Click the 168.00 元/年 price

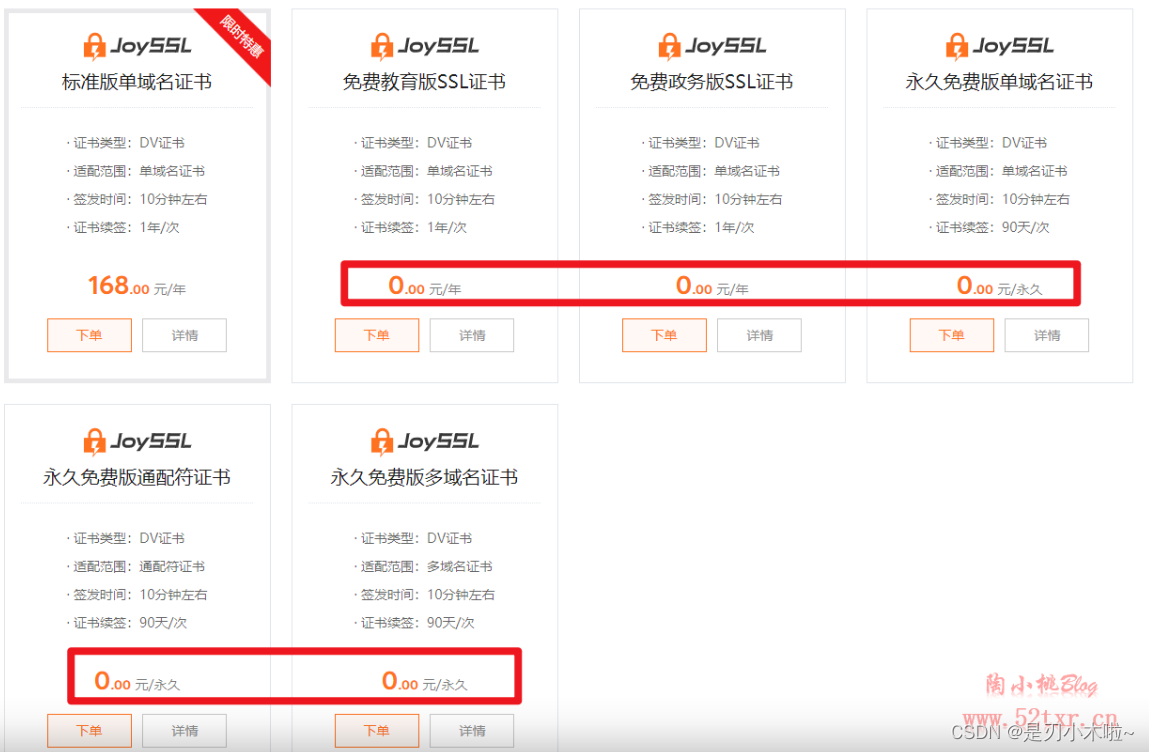137,286
